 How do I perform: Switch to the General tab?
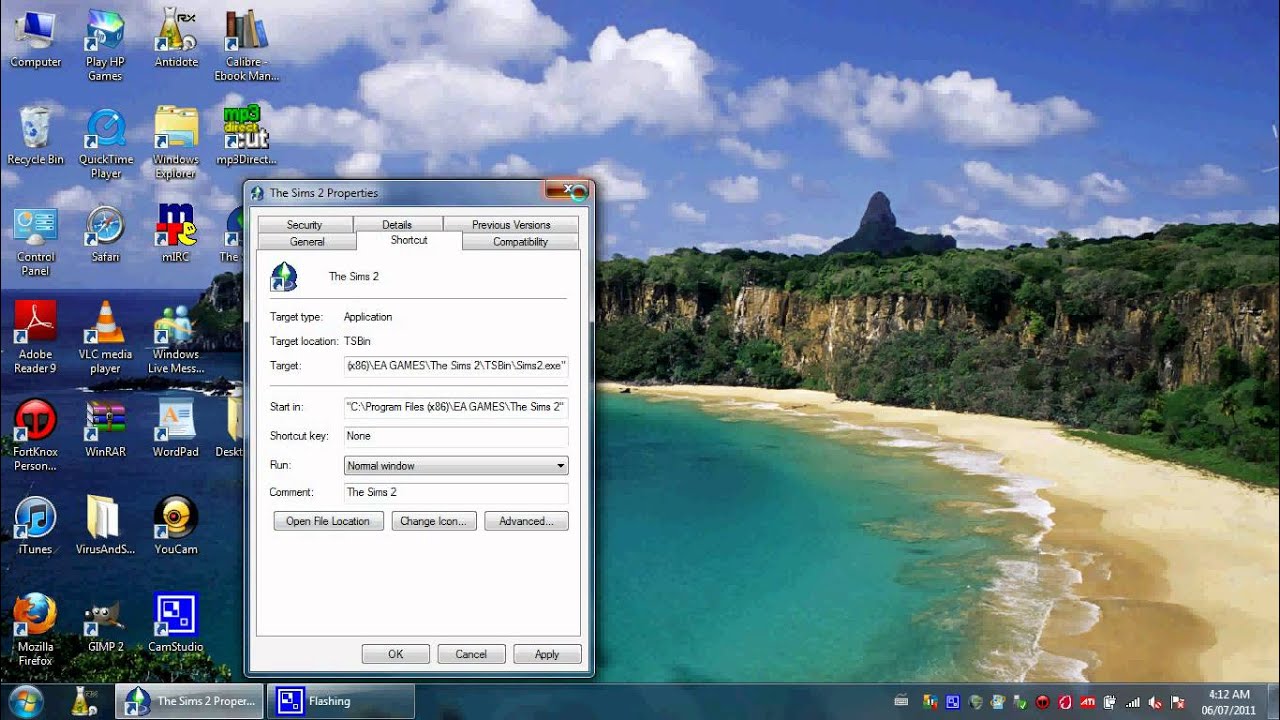pyautogui.click(x=307, y=242)
